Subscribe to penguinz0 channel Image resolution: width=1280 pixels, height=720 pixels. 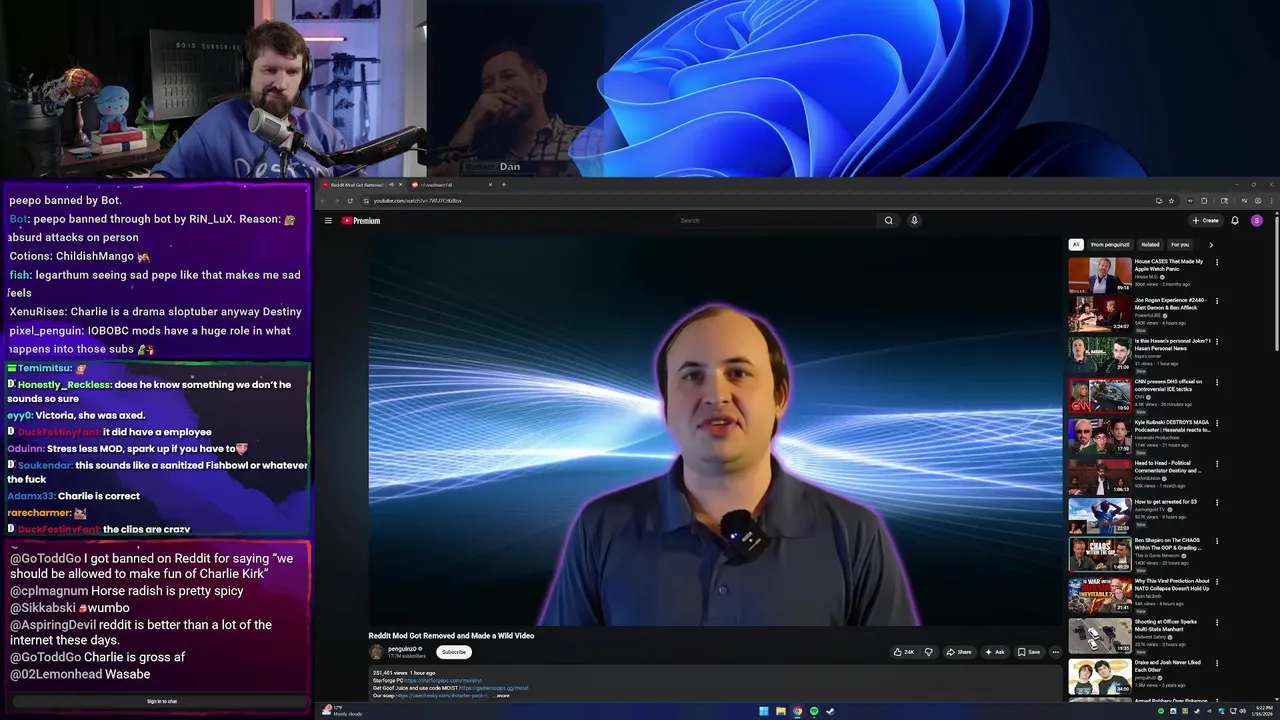(x=454, y=652)
